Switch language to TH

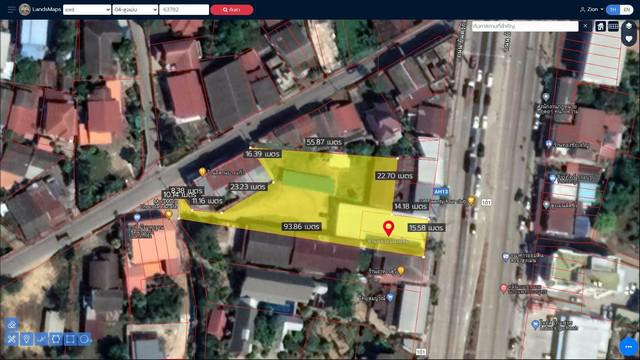point(613,9)
